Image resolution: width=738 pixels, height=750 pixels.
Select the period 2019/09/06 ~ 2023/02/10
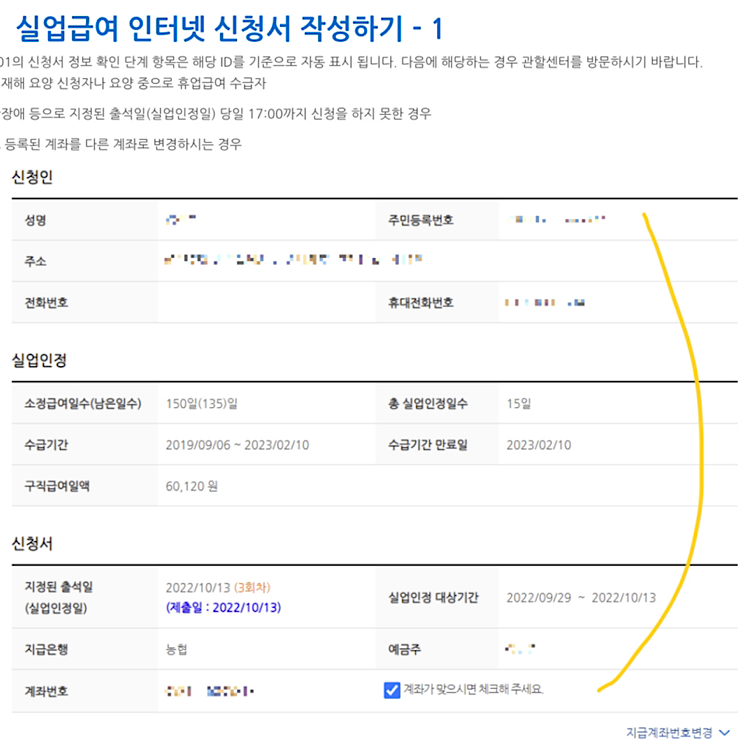237,445
